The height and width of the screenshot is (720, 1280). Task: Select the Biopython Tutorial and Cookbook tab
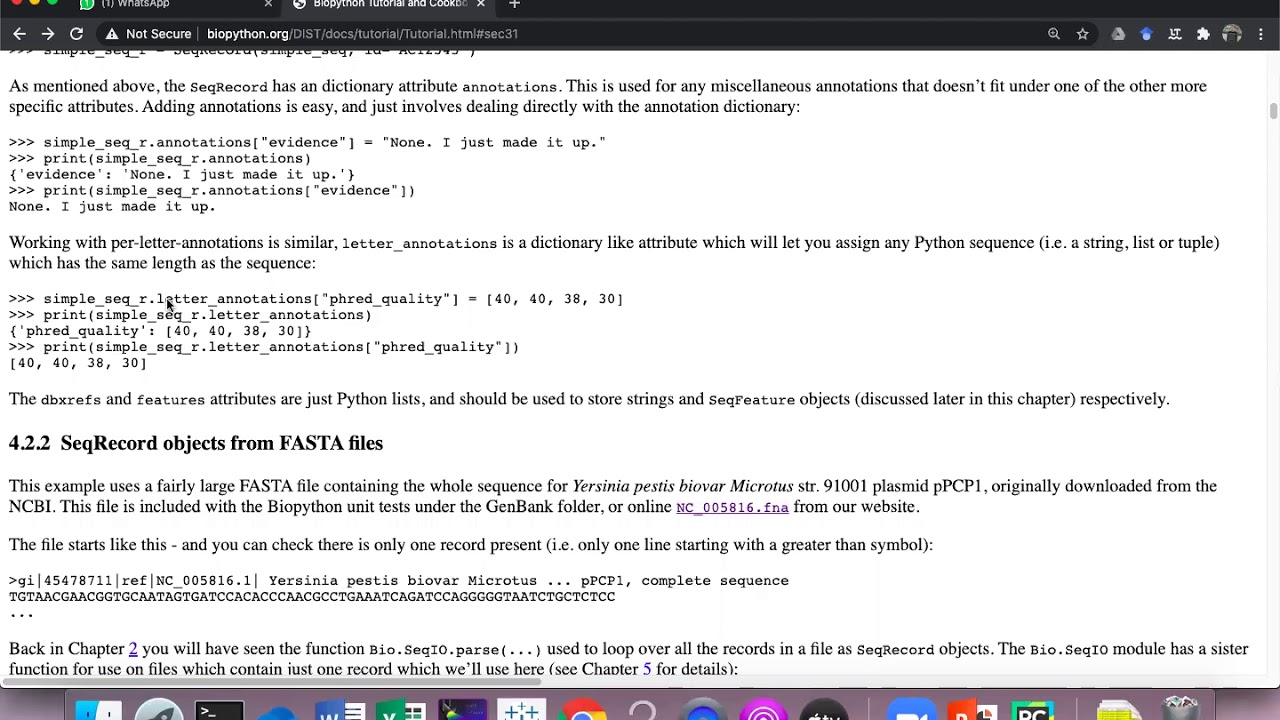pyautogui.click(x=390, y=5)
